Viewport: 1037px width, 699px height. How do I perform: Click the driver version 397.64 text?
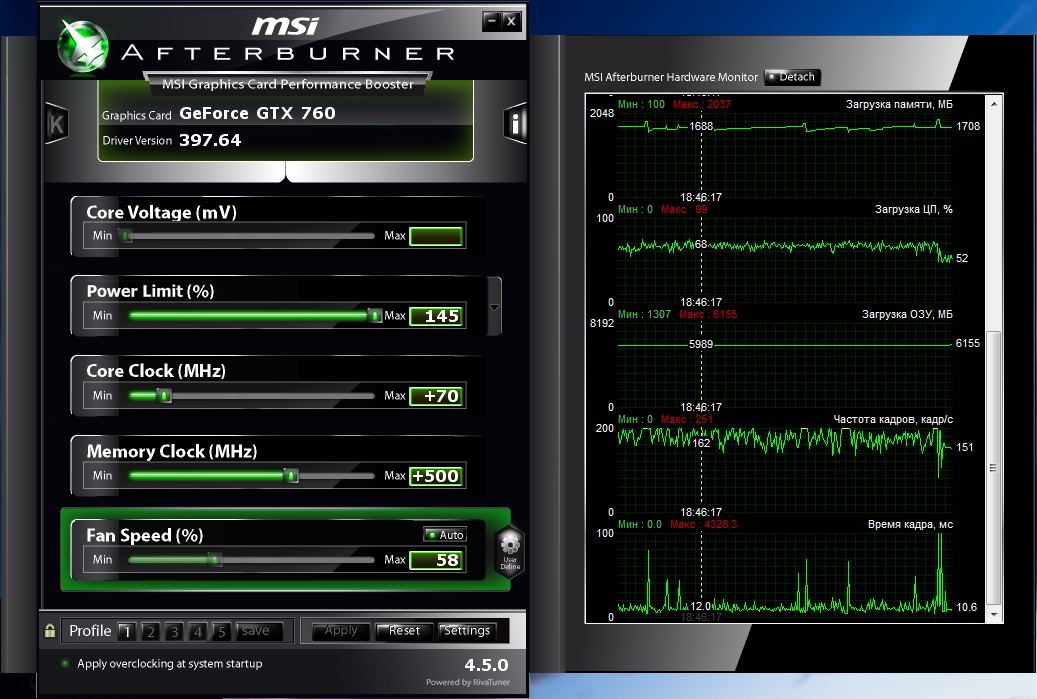(x=210, y=140)
